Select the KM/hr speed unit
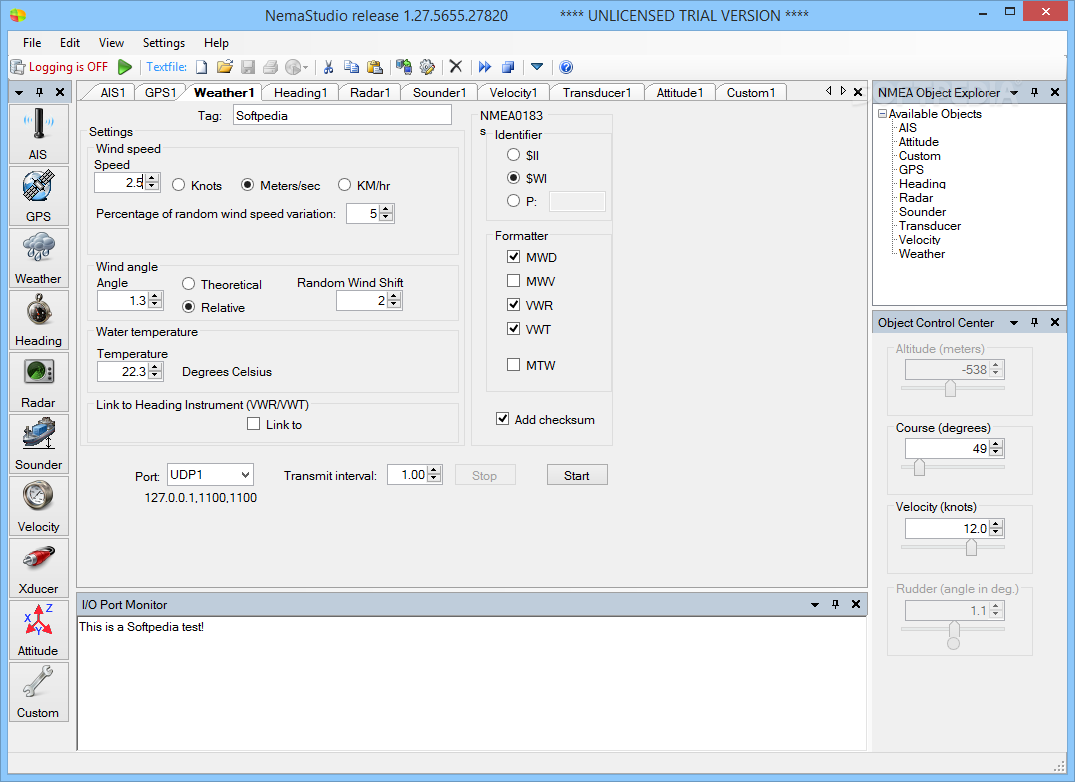 coord(364,185)
